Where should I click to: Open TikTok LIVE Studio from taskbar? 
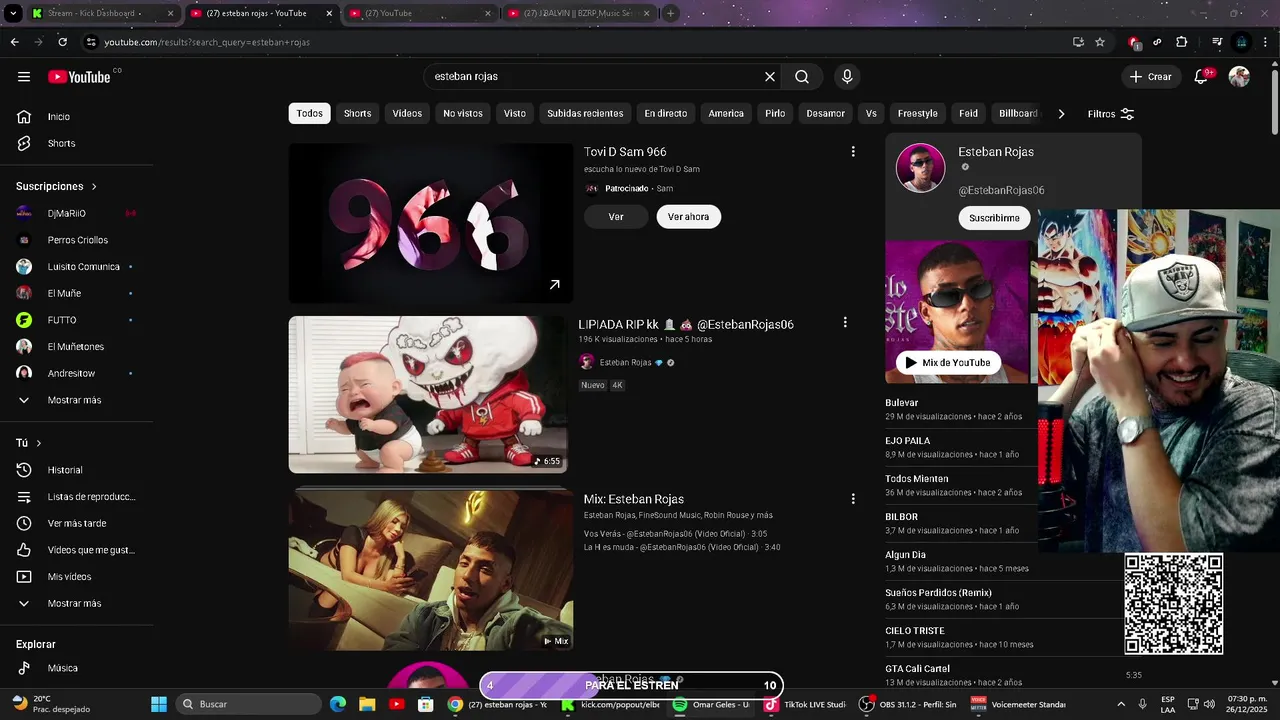pyautogui.click(x=806, y=704)
